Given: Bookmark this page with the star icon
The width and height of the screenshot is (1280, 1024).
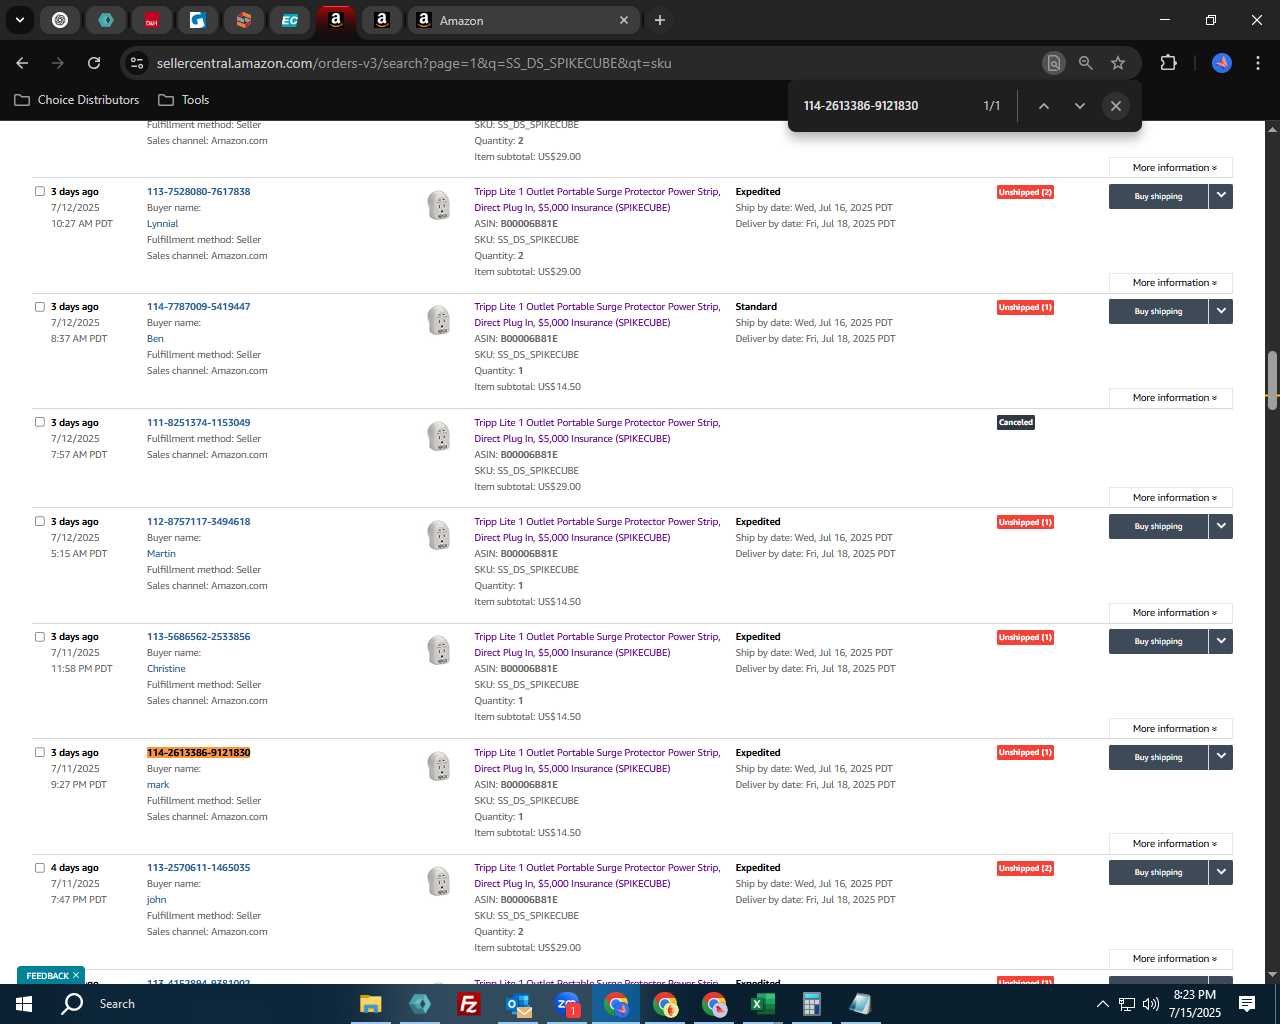Looking at the screenshot, I should 1118,63.
